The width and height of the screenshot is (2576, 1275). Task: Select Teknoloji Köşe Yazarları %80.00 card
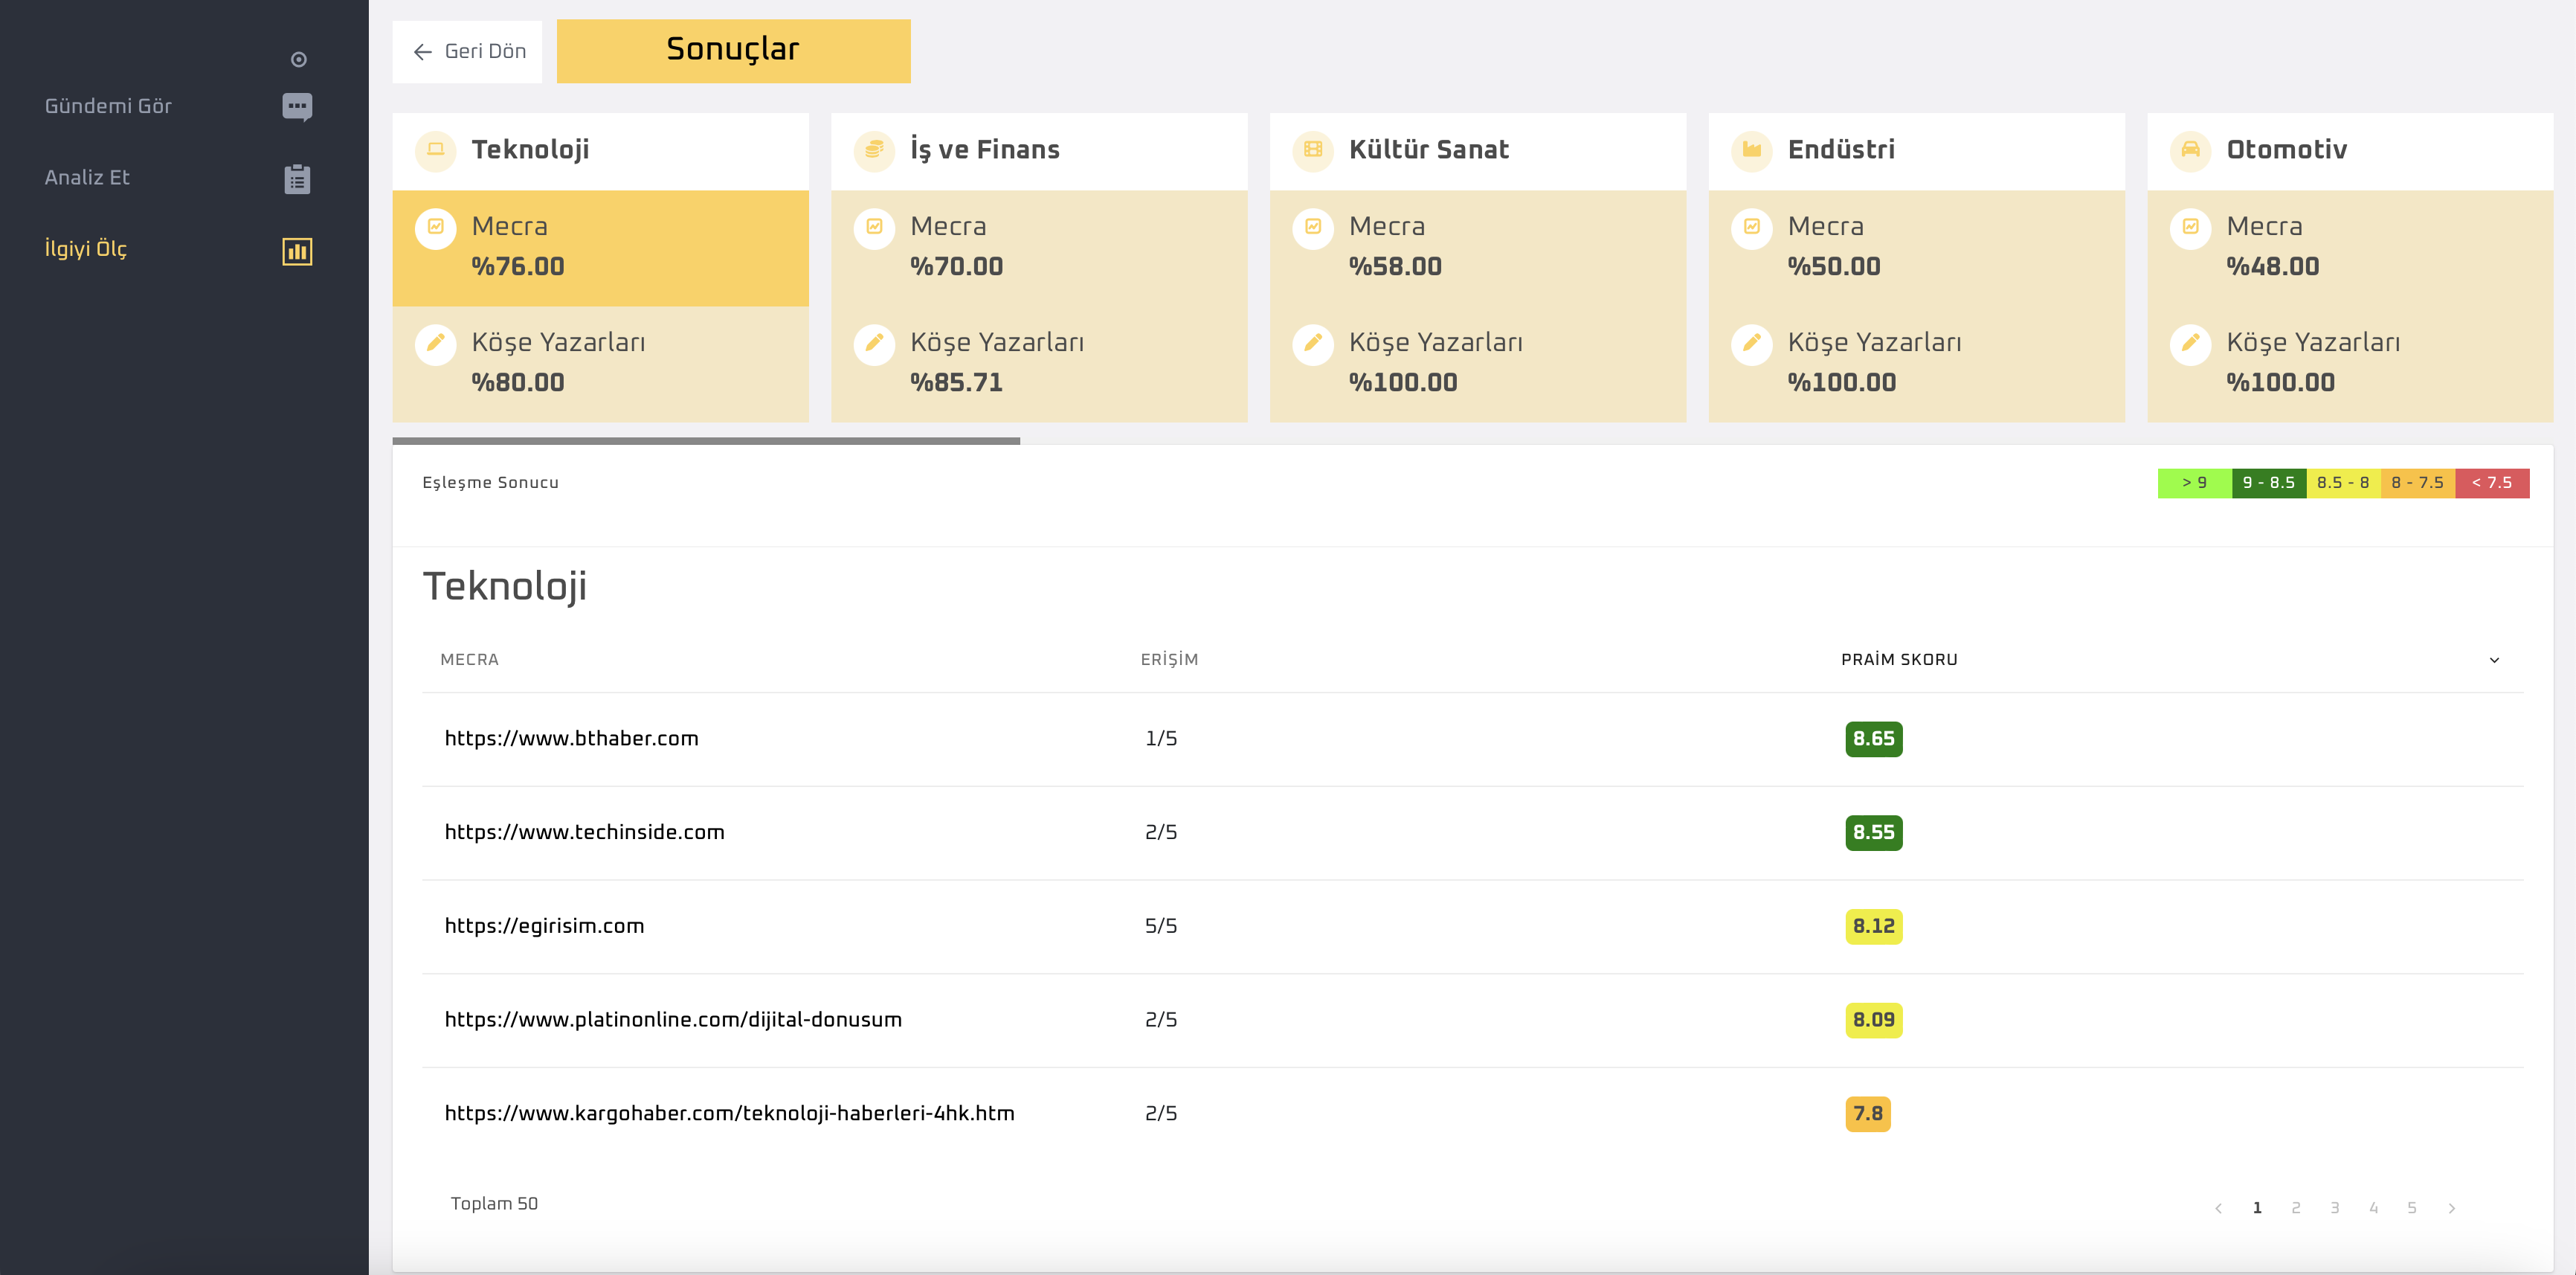(600, 364)
